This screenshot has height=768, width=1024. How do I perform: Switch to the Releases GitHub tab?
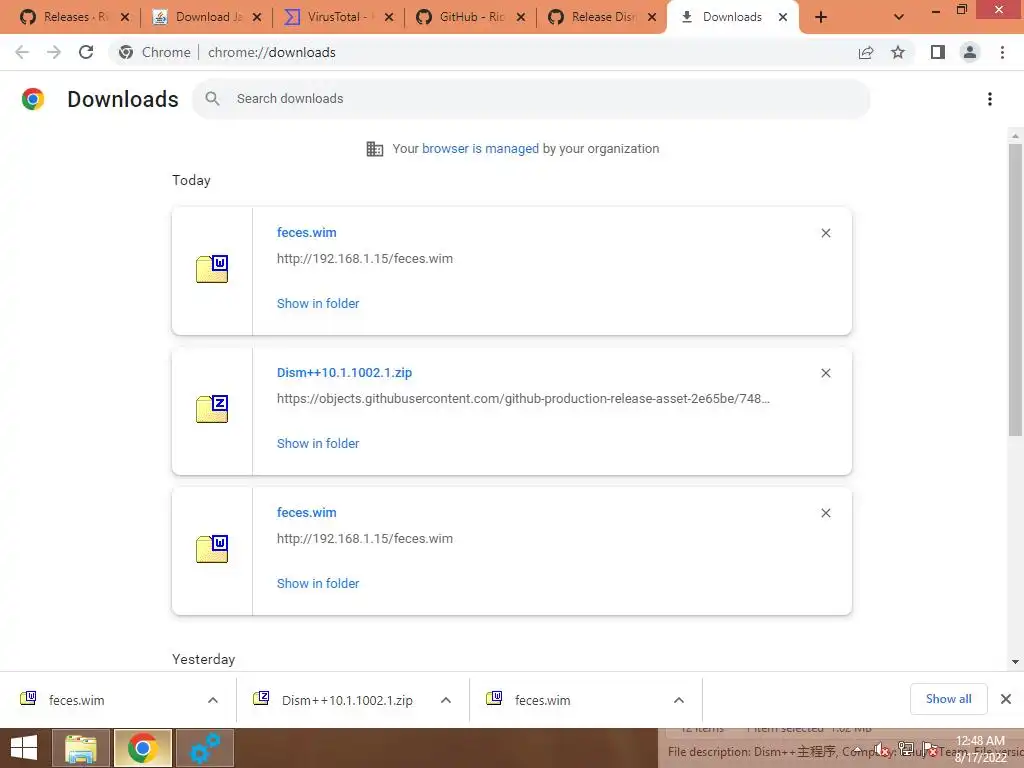tap(63, 17)
